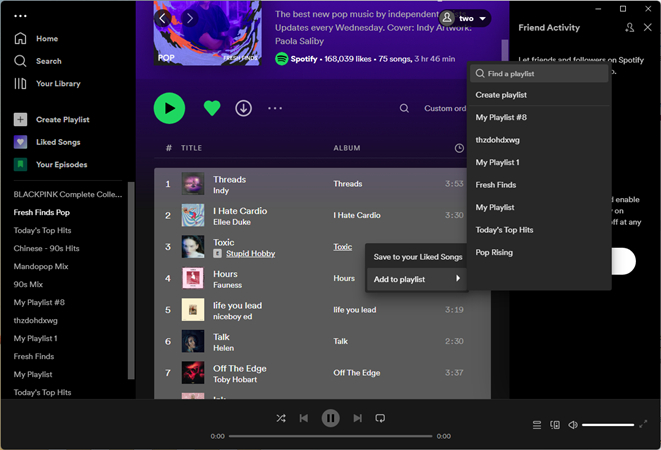Click the sidebar playlist list scrollbar

click(x=131, y=280)
